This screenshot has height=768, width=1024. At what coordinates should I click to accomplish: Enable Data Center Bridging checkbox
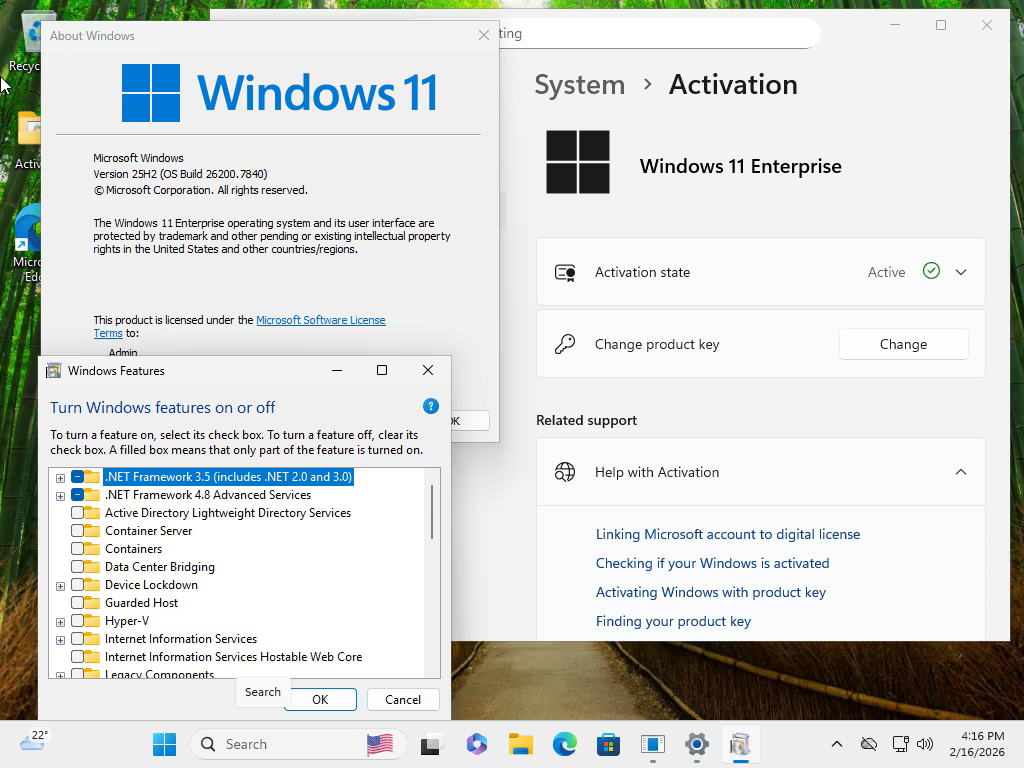(x=77, y=567)
